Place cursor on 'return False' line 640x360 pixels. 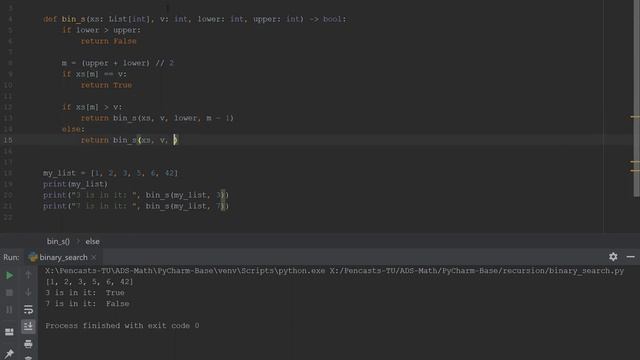109,41
